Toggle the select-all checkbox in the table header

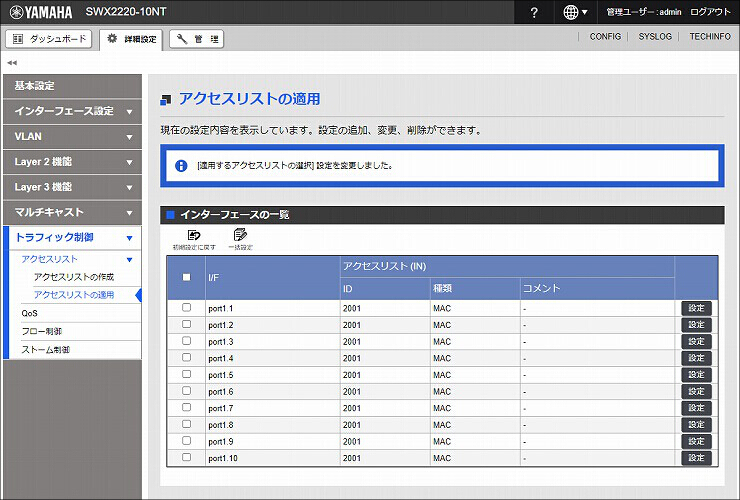[186, 277]
